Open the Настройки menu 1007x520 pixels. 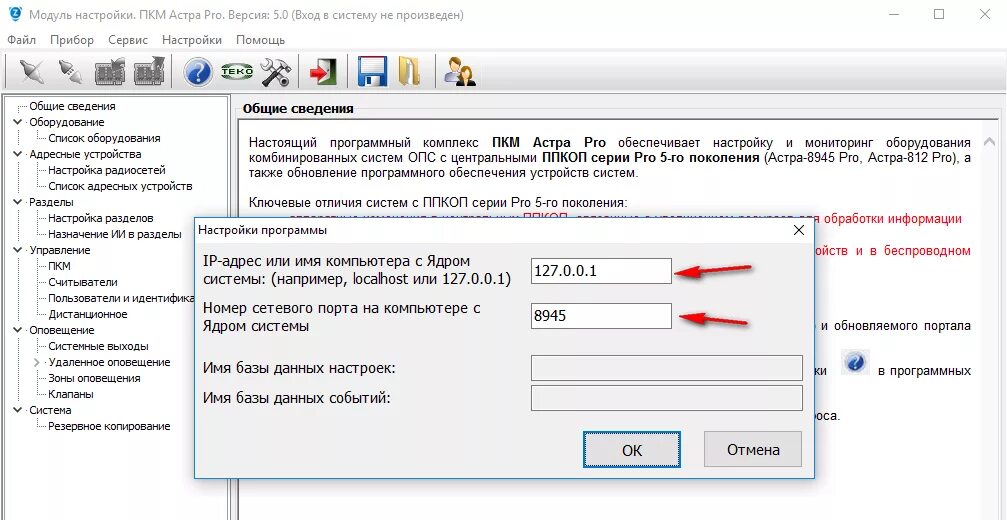point(192,40)
